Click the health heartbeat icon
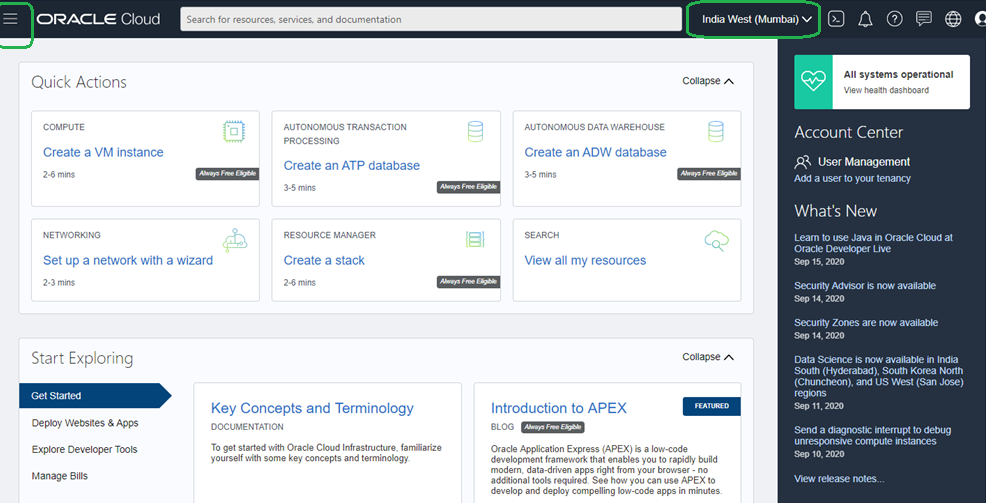This screenshot has width=986, height=504. point(813,82)
